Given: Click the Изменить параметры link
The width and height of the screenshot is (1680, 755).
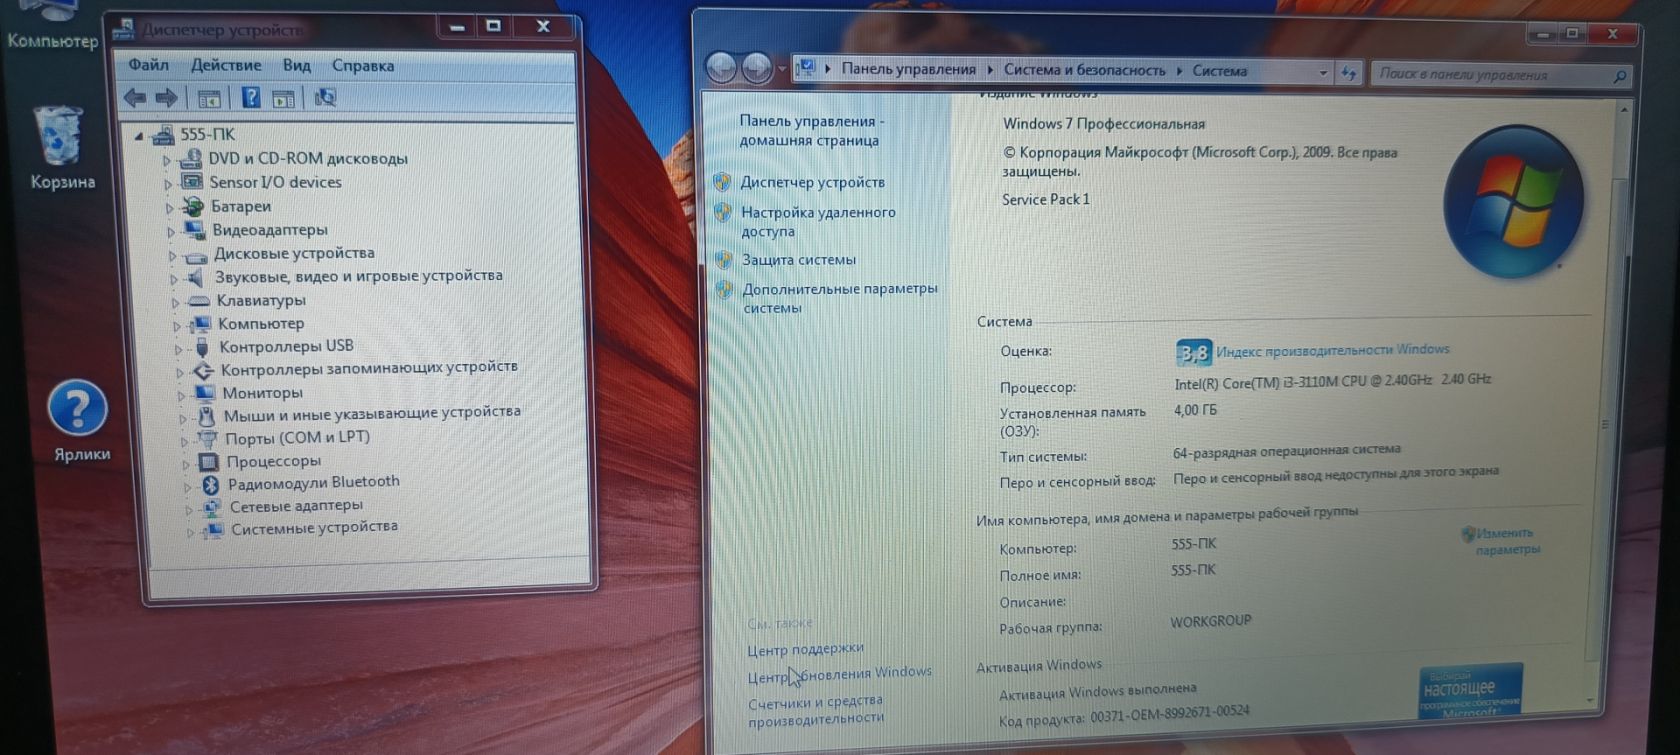Looking at the screenshot, I should [x=1507, y=541].
